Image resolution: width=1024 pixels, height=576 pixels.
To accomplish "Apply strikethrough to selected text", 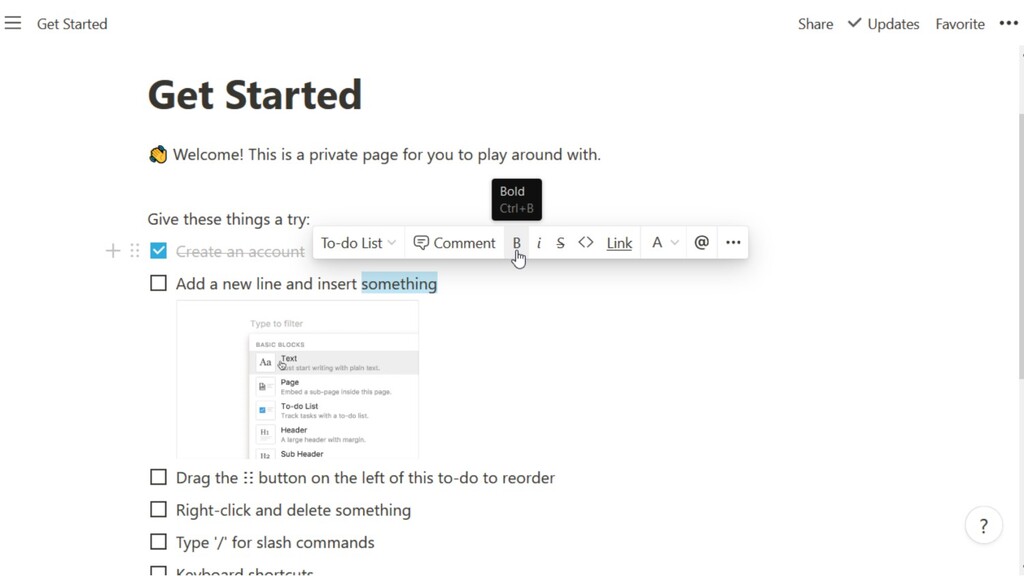I will click(x=560, y=243).
